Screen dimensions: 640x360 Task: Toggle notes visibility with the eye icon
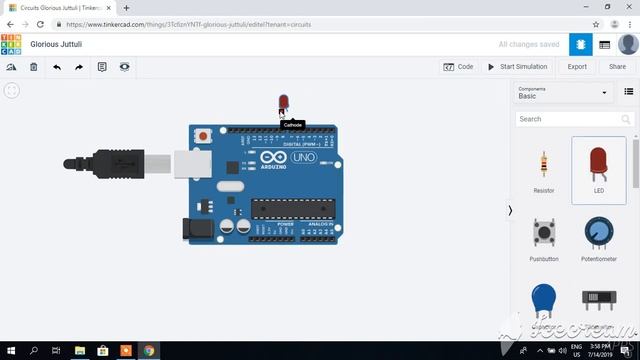point(124,67)
